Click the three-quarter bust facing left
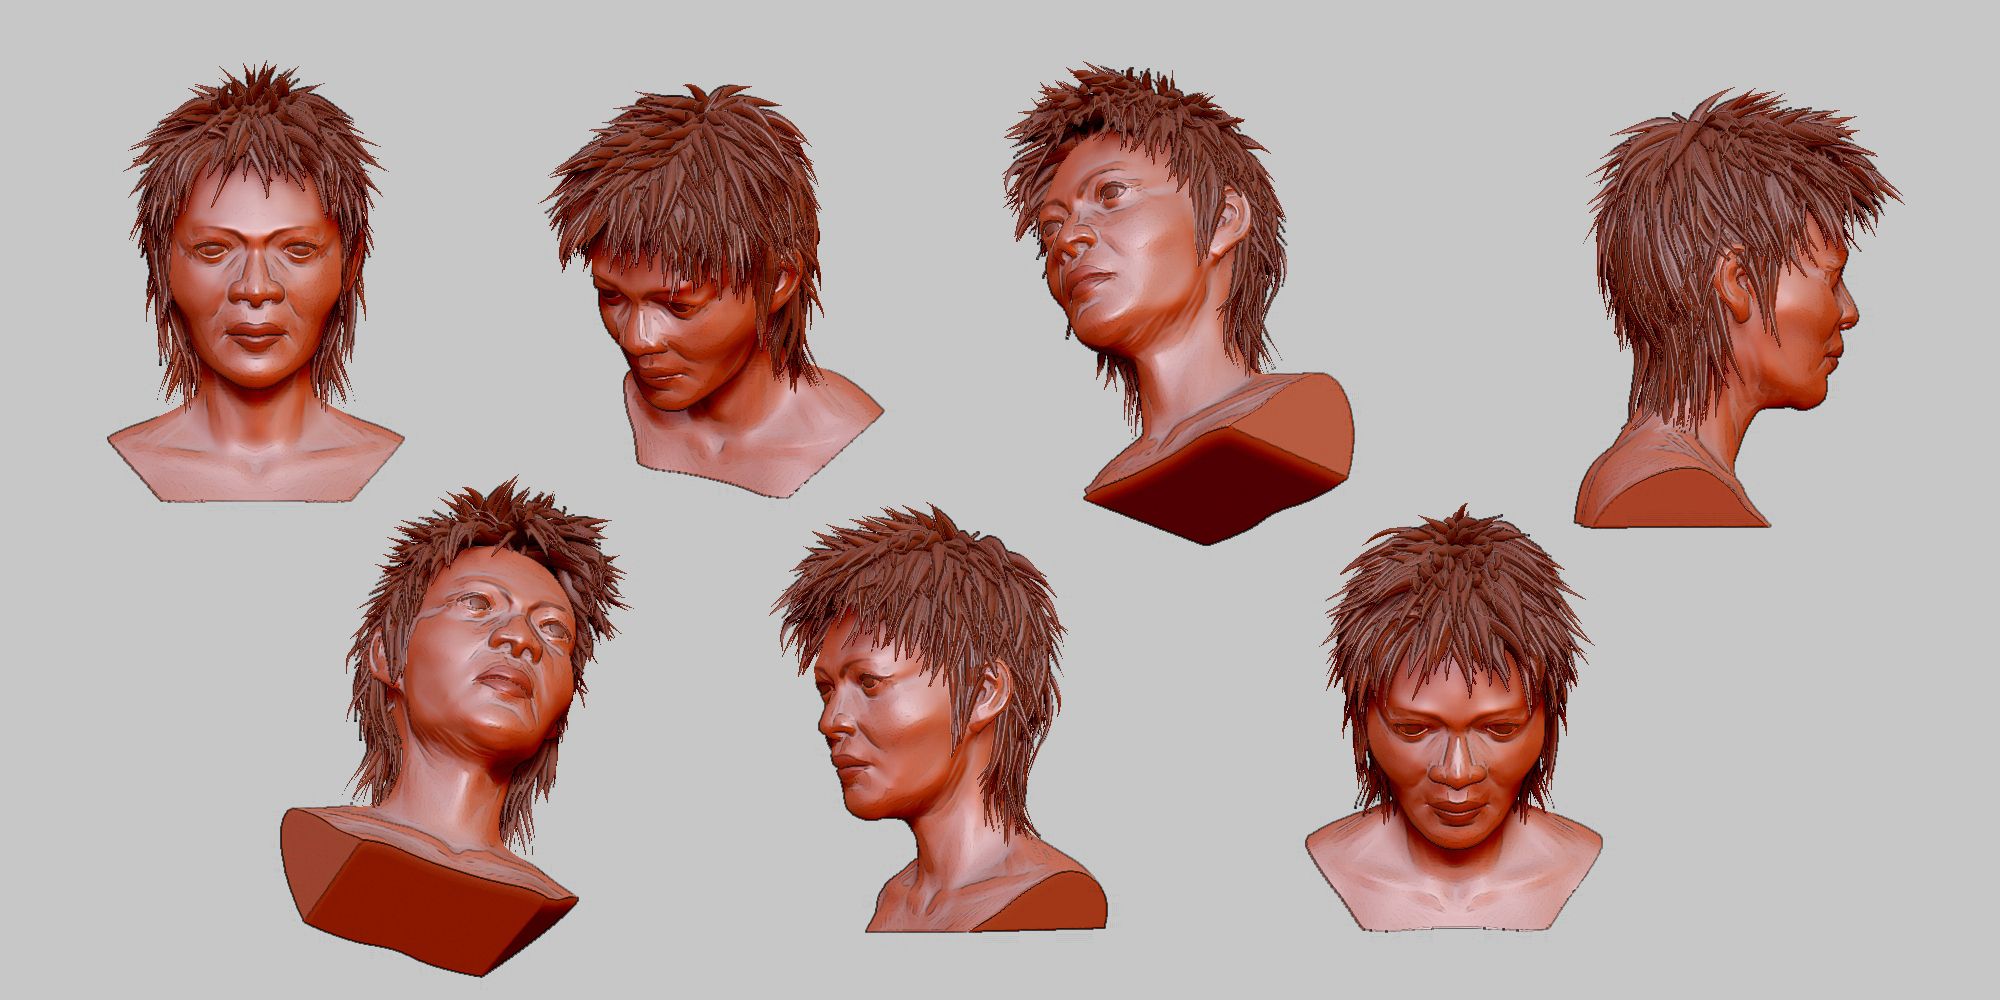Image resolution: width=2000 pixels, height=1000 pixels. click(x=940, y=720)
